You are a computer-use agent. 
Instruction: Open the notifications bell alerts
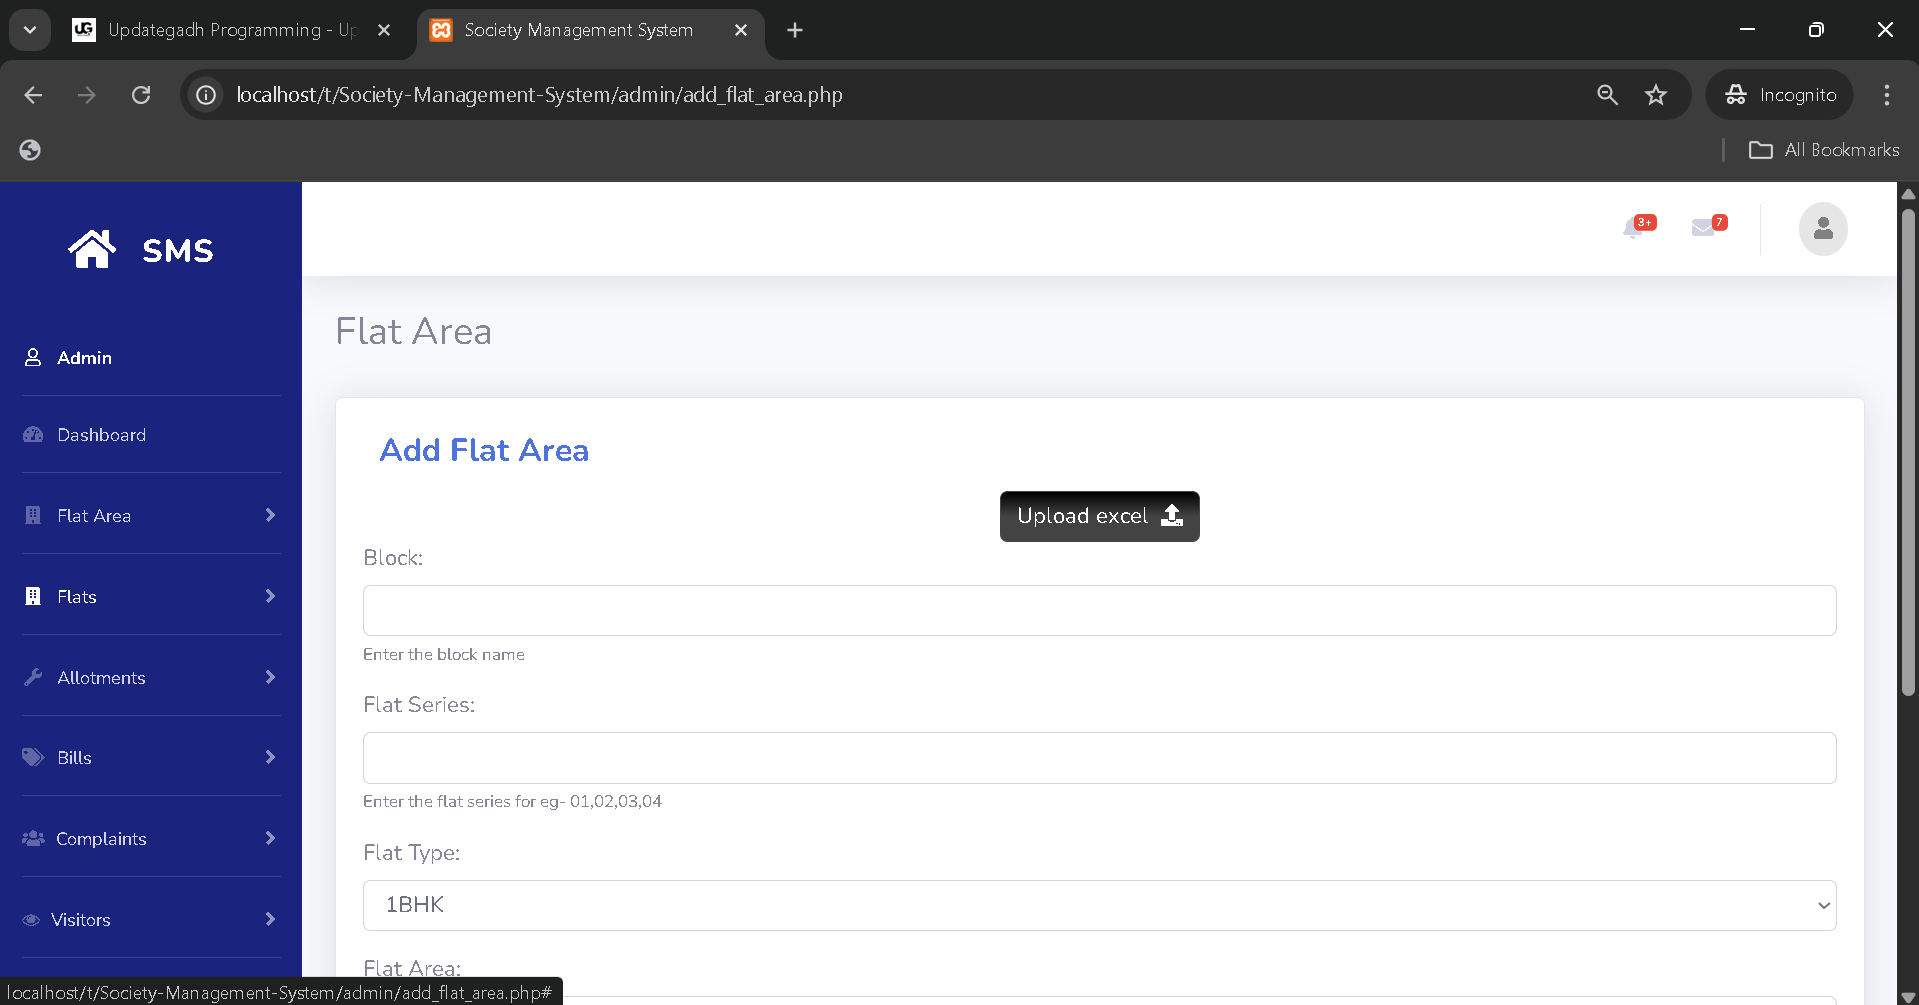[x=1634, y=229]
